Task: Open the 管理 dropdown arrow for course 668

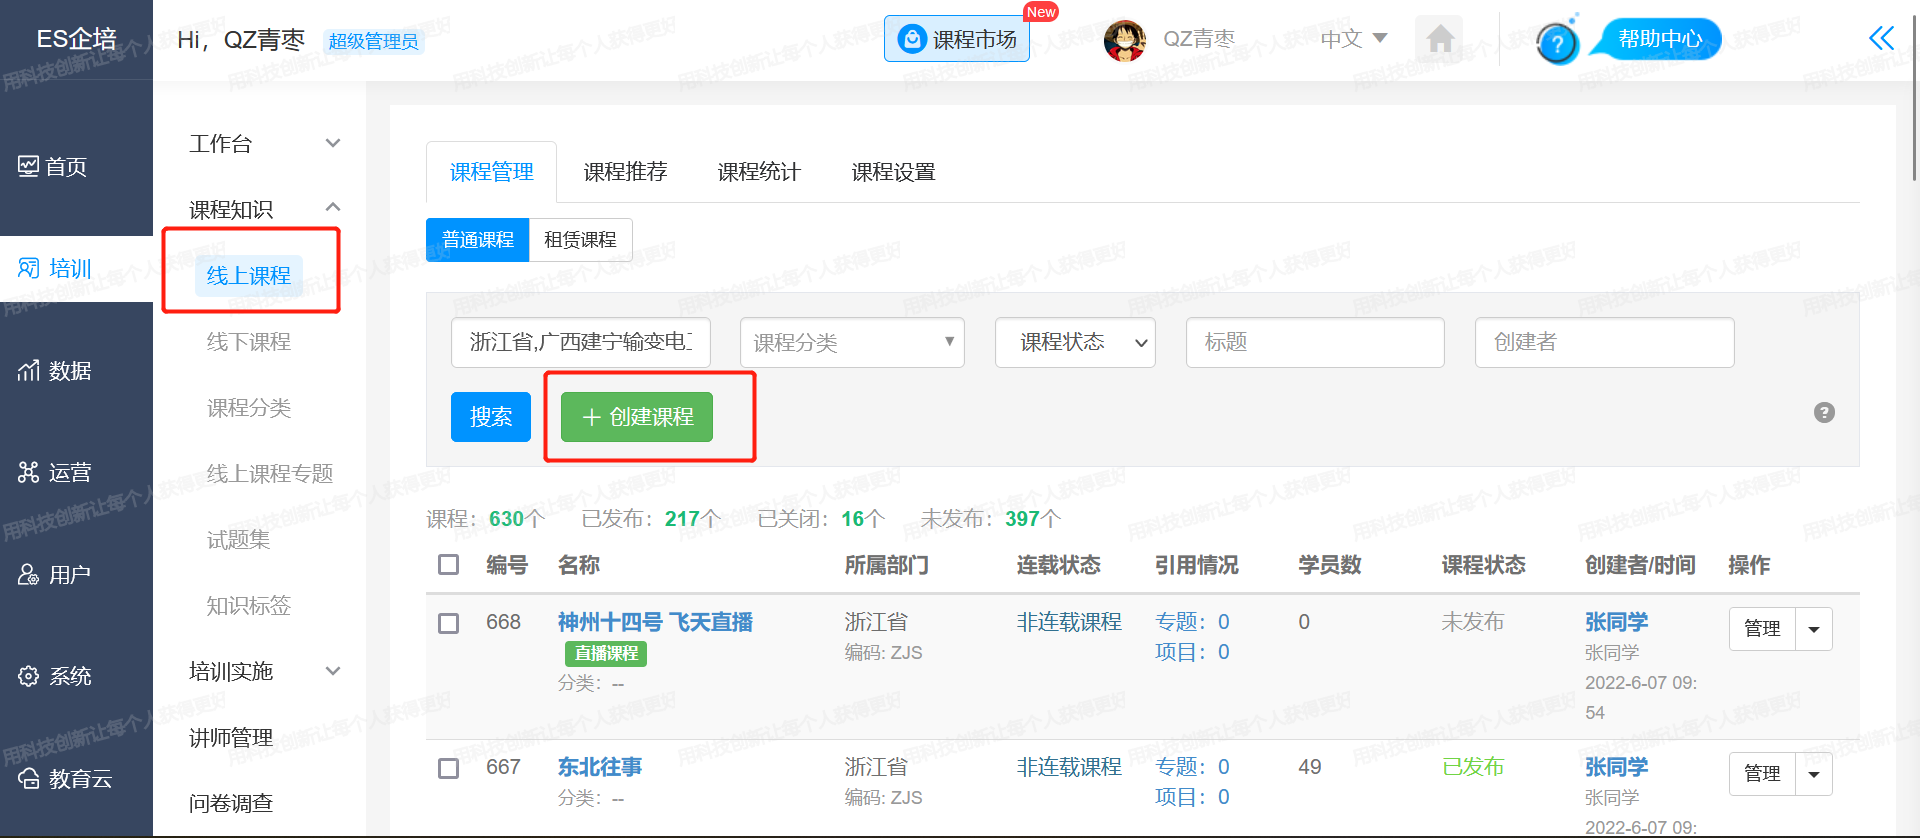Action: pyautogui.click(x=1814, y=629)
